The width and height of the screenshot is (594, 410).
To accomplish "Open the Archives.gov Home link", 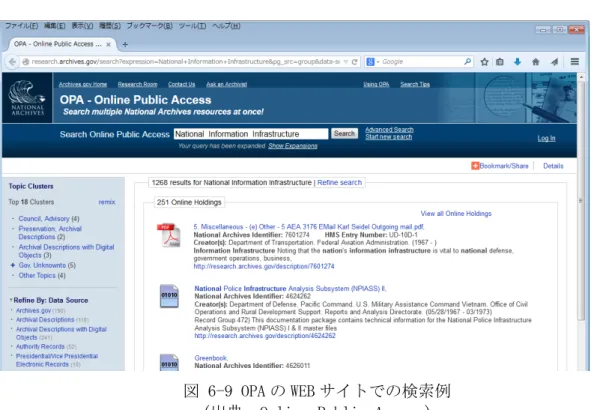I will [83, 84].
